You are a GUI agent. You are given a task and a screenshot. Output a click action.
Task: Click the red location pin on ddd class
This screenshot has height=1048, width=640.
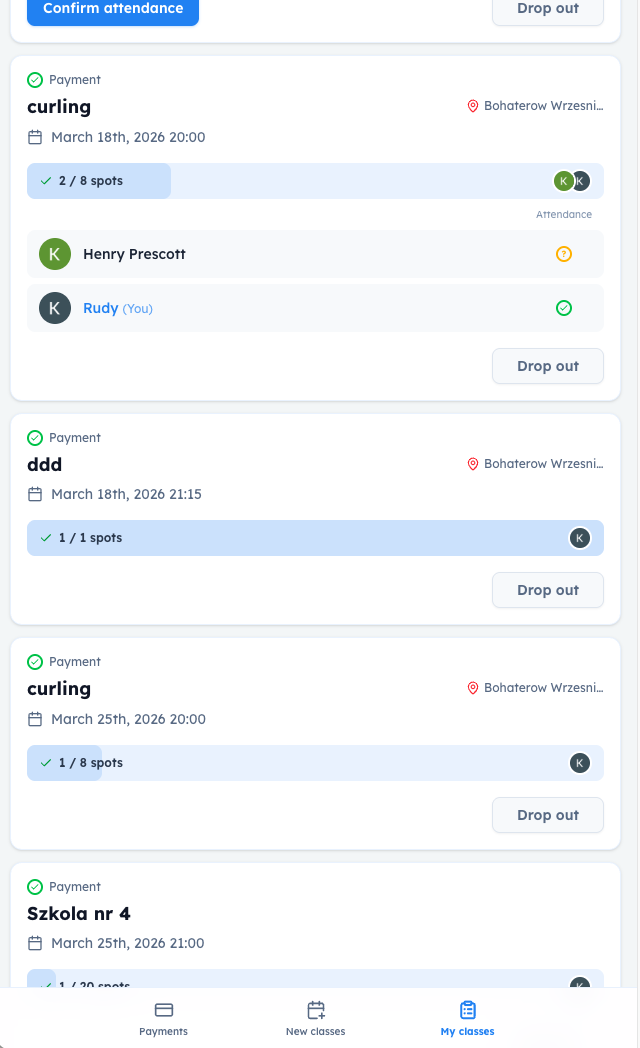coord(473,464)
